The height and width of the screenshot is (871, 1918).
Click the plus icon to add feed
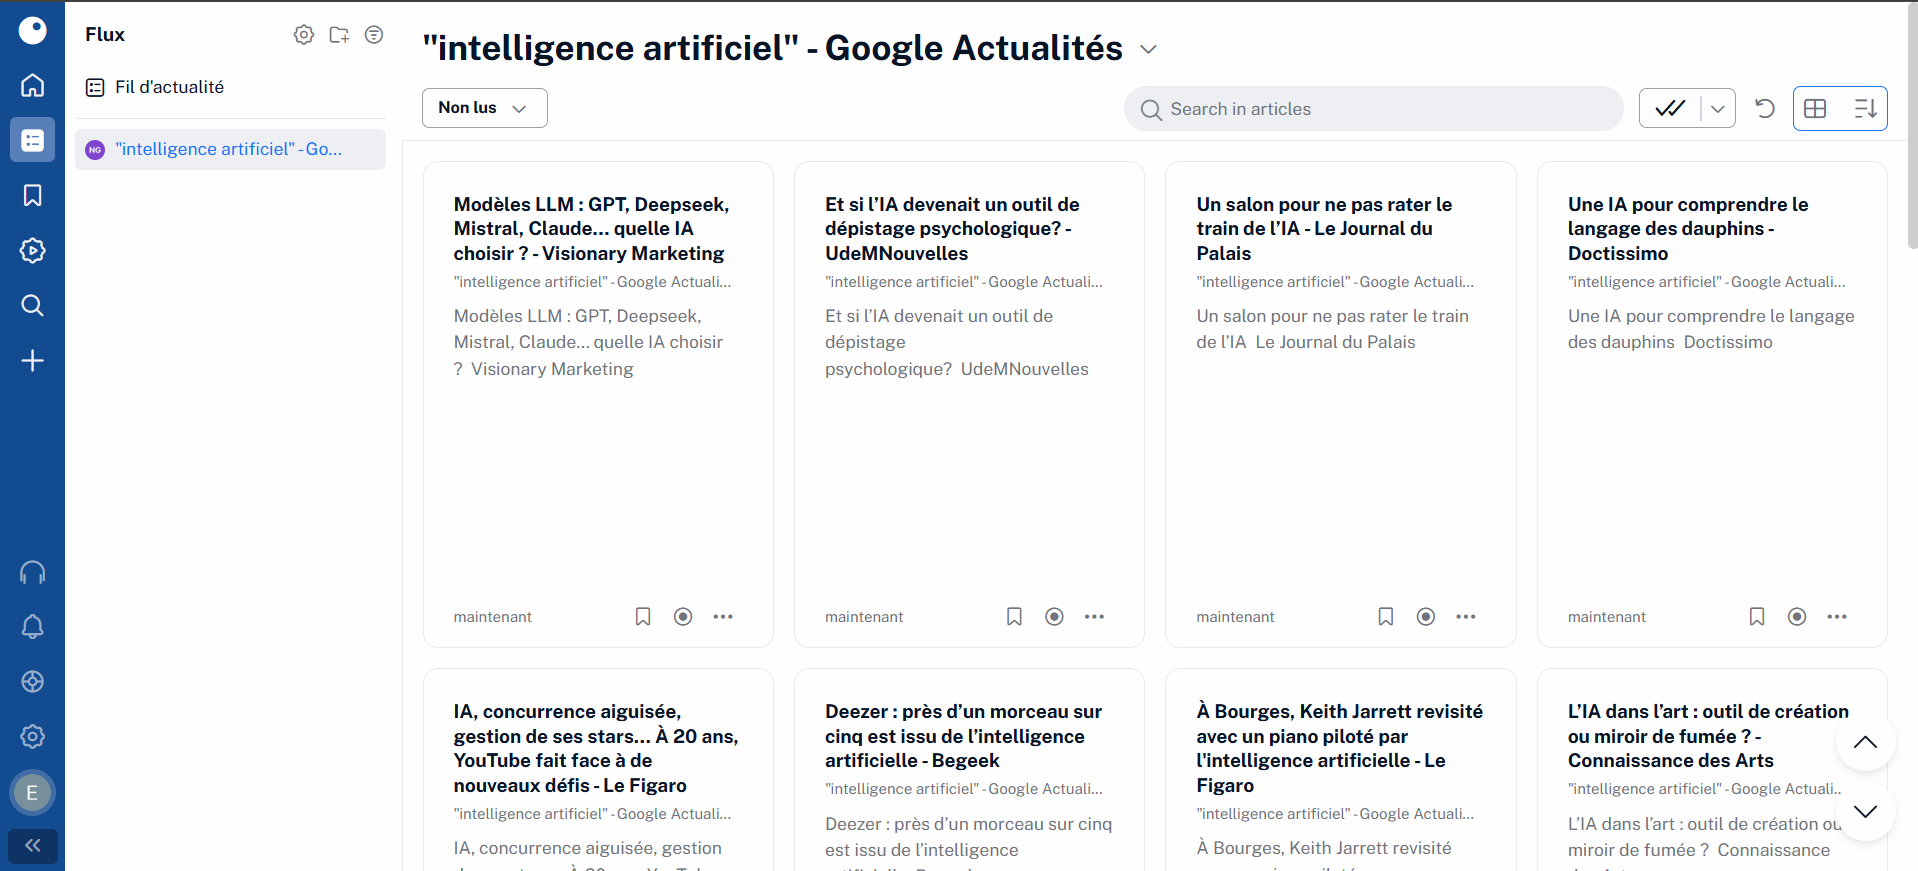[x=32, y=360]
